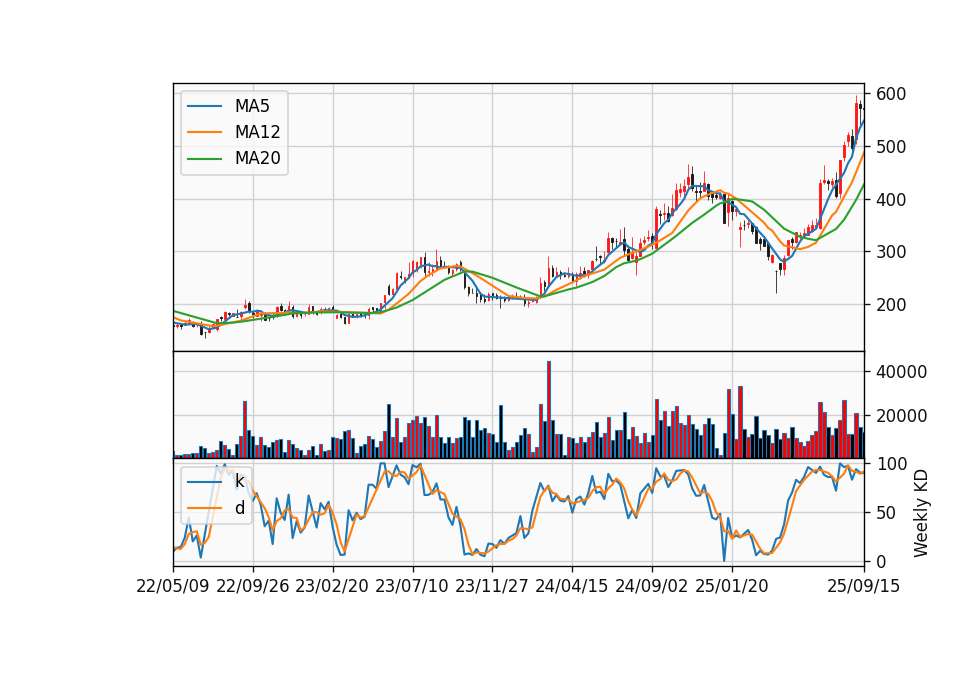Click the 500 price axis tick label
960x690 pixels.
[891, 147]
